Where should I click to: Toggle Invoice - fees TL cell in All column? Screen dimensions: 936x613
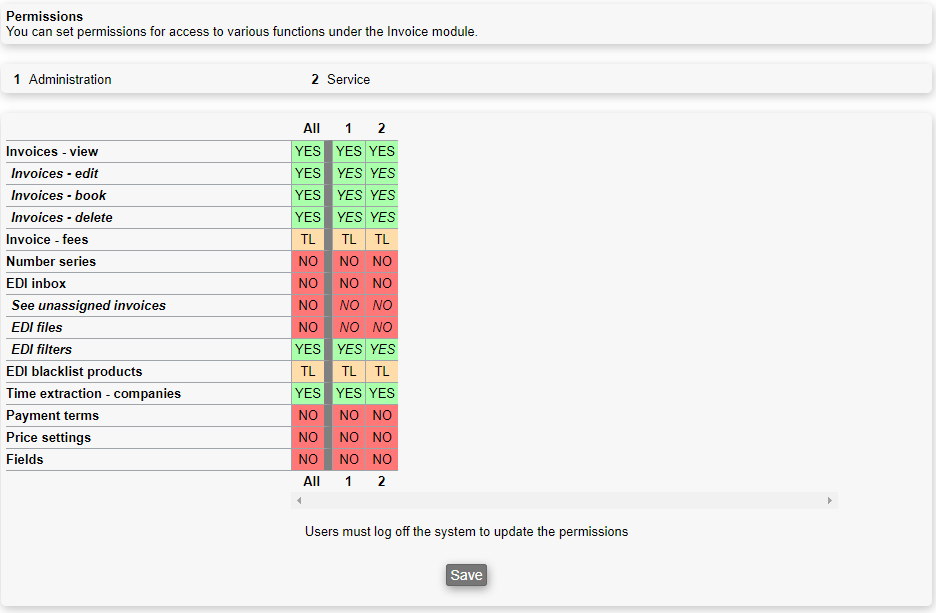[308, 240]
